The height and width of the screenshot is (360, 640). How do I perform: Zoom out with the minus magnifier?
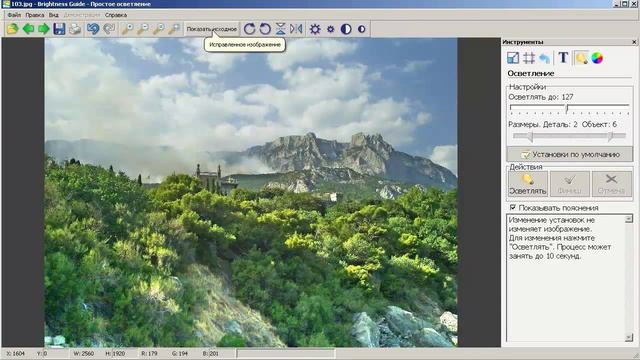tap(143, 29)
